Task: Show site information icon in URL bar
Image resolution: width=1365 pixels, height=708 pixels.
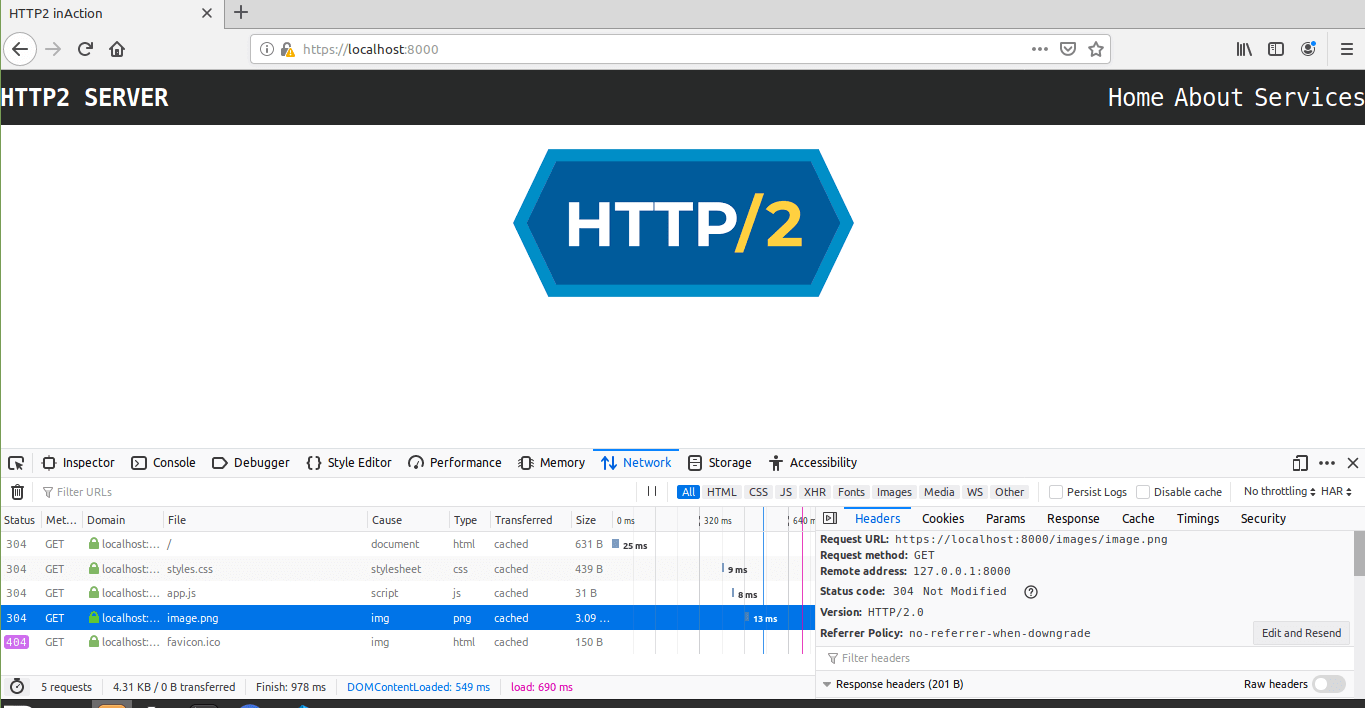Action: point(267,49)
